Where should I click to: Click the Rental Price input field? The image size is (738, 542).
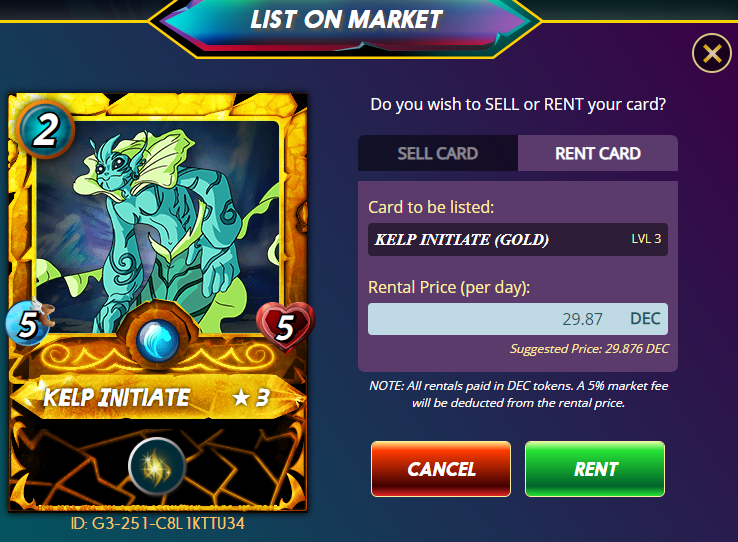pos(518,319)
